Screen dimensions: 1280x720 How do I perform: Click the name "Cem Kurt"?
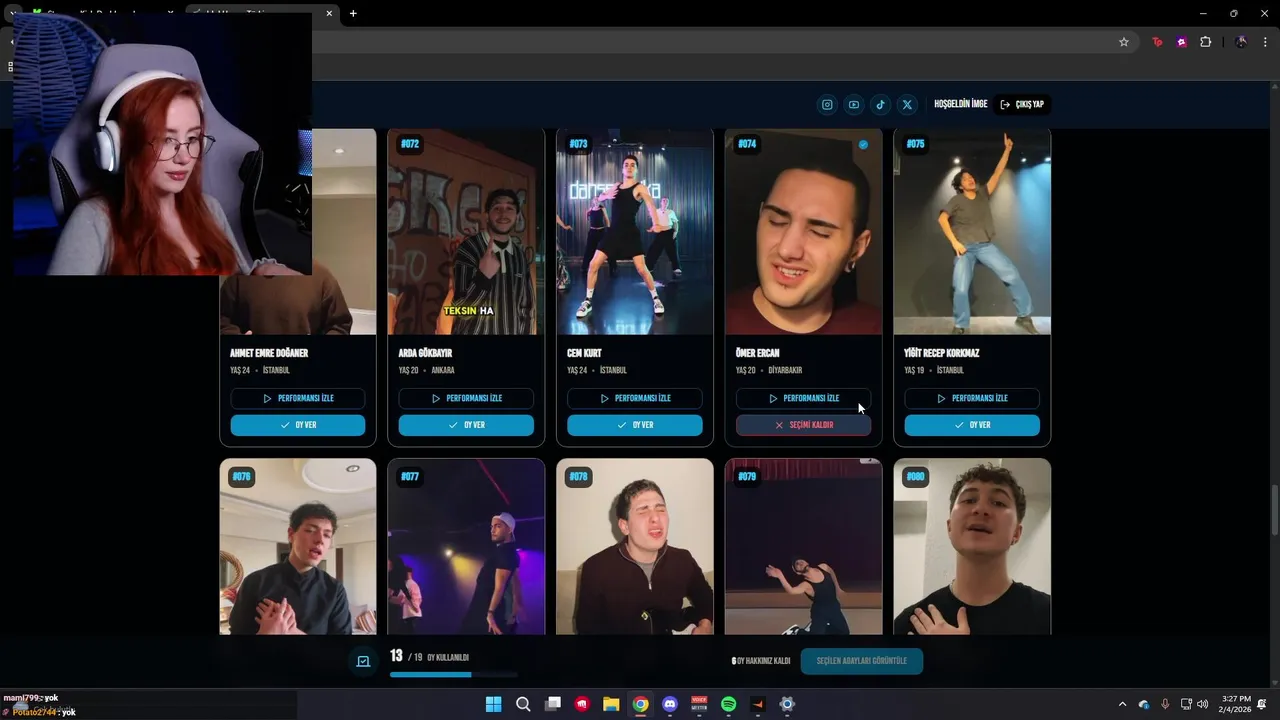(x=584, y=353)
